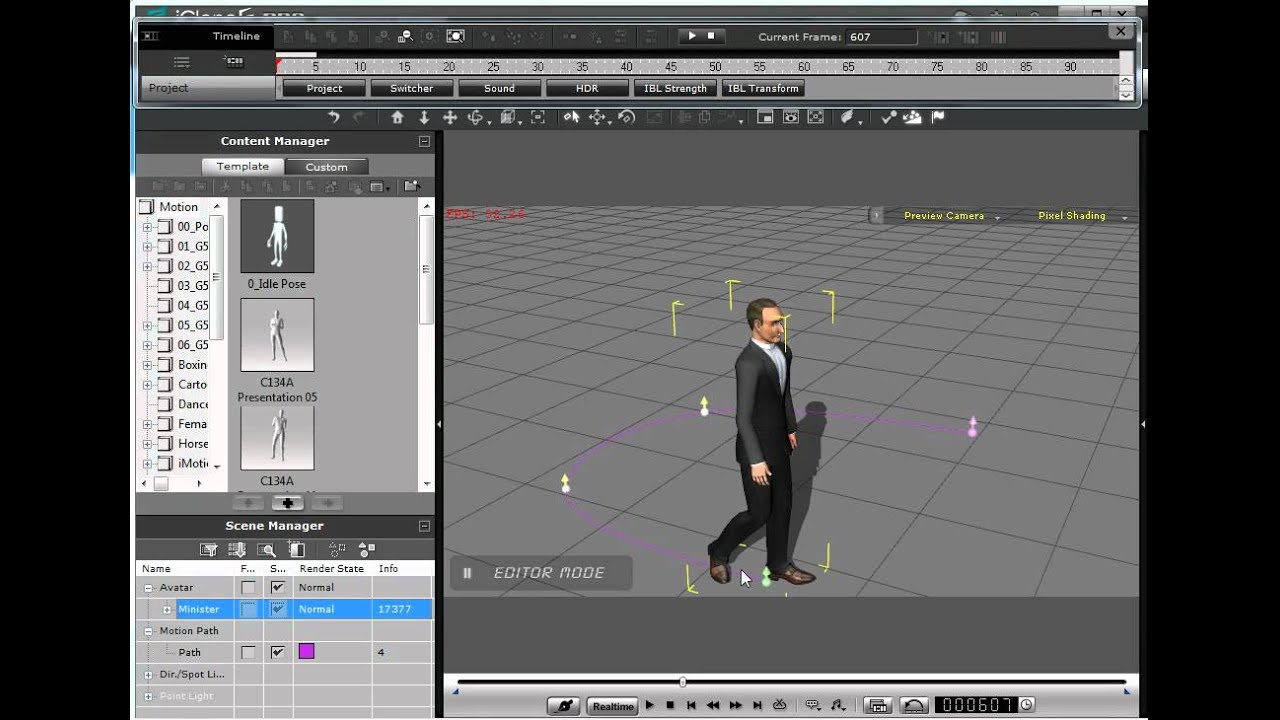Play the timeline with the top play button
The image size is (1280, 720).
(x=691, y=36)
